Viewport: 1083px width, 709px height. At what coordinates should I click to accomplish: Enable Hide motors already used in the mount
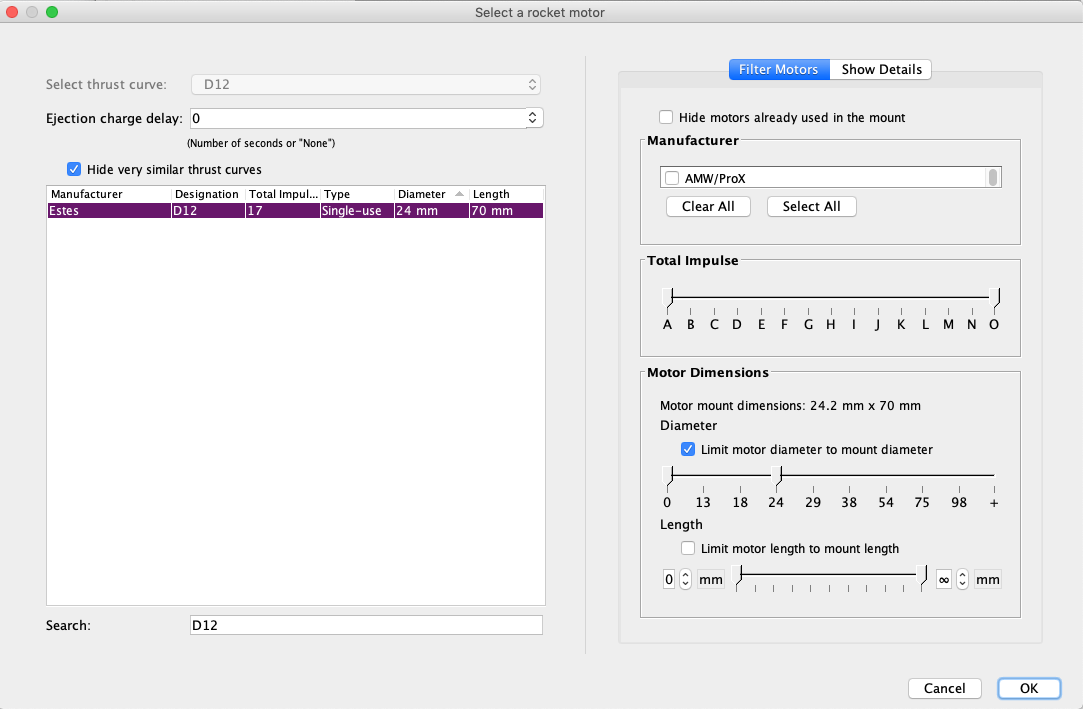click(x=666, y=117)
